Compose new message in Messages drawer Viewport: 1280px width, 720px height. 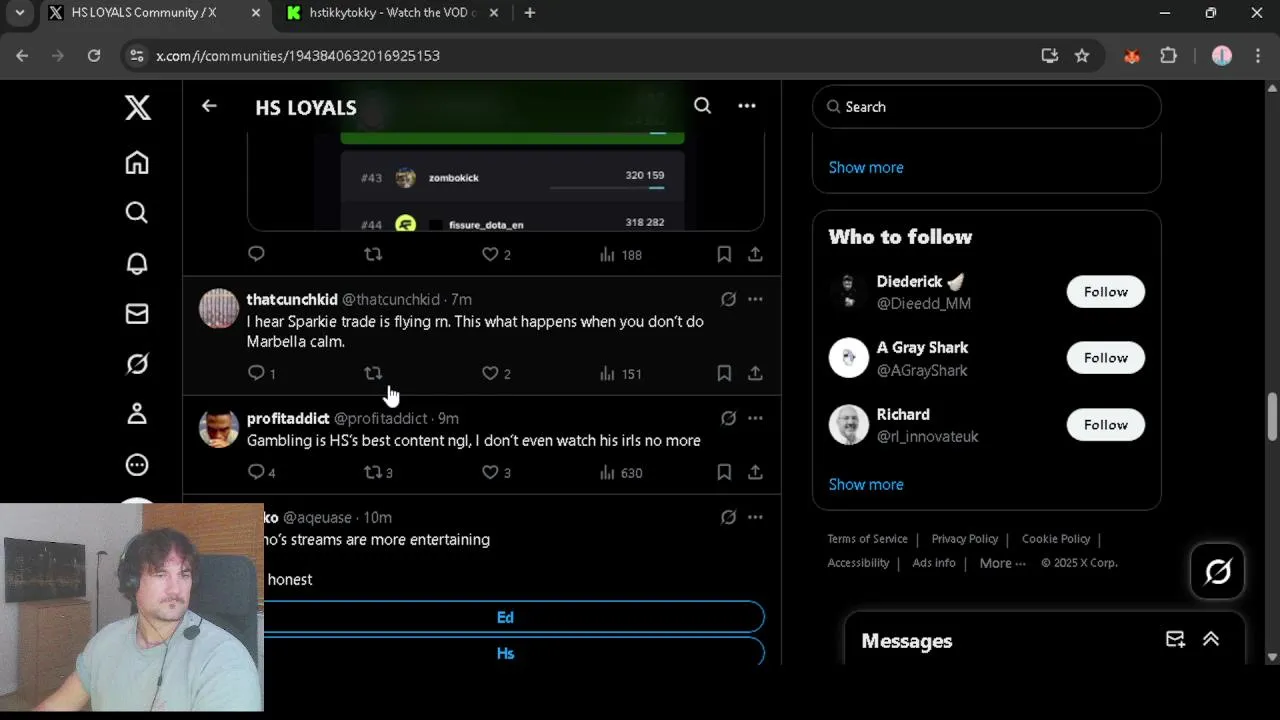tap(1175, 639)
